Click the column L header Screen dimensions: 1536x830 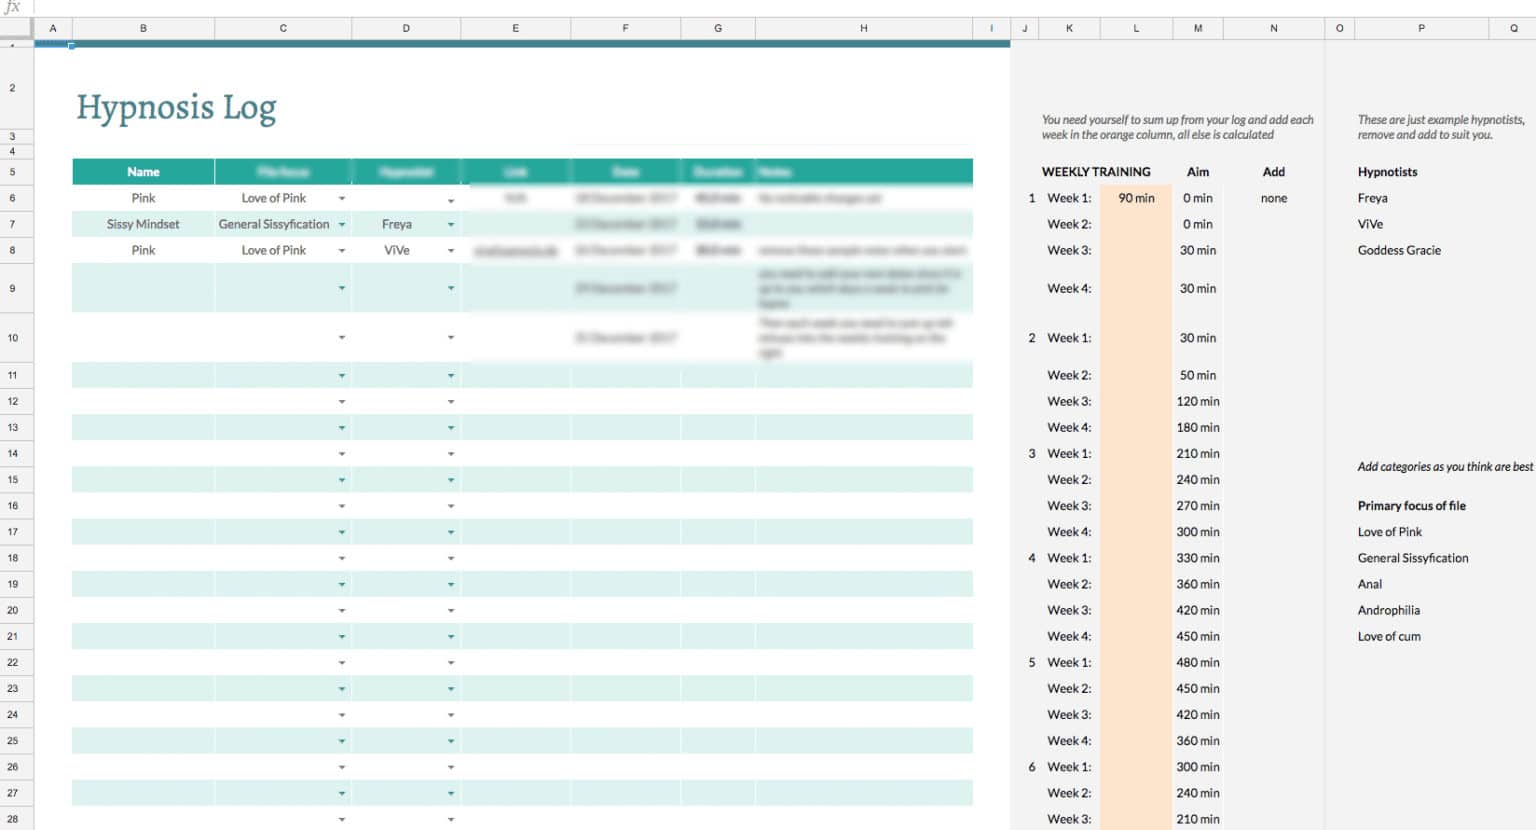pos(1136,28)
